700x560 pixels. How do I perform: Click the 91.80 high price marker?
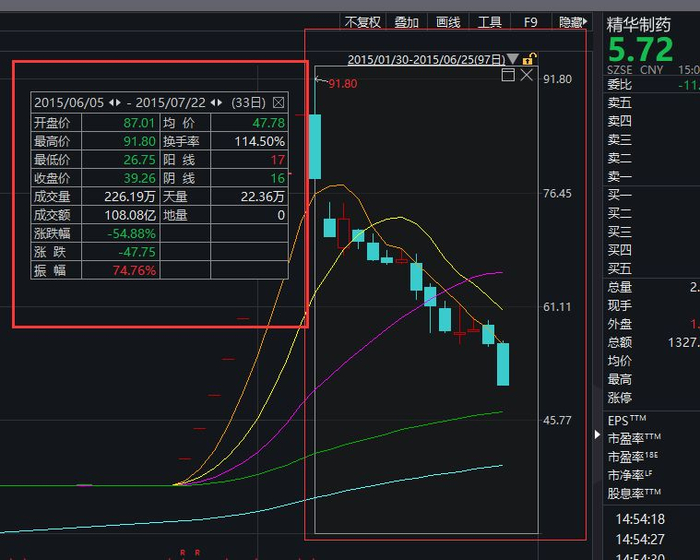tap(342, 84)
